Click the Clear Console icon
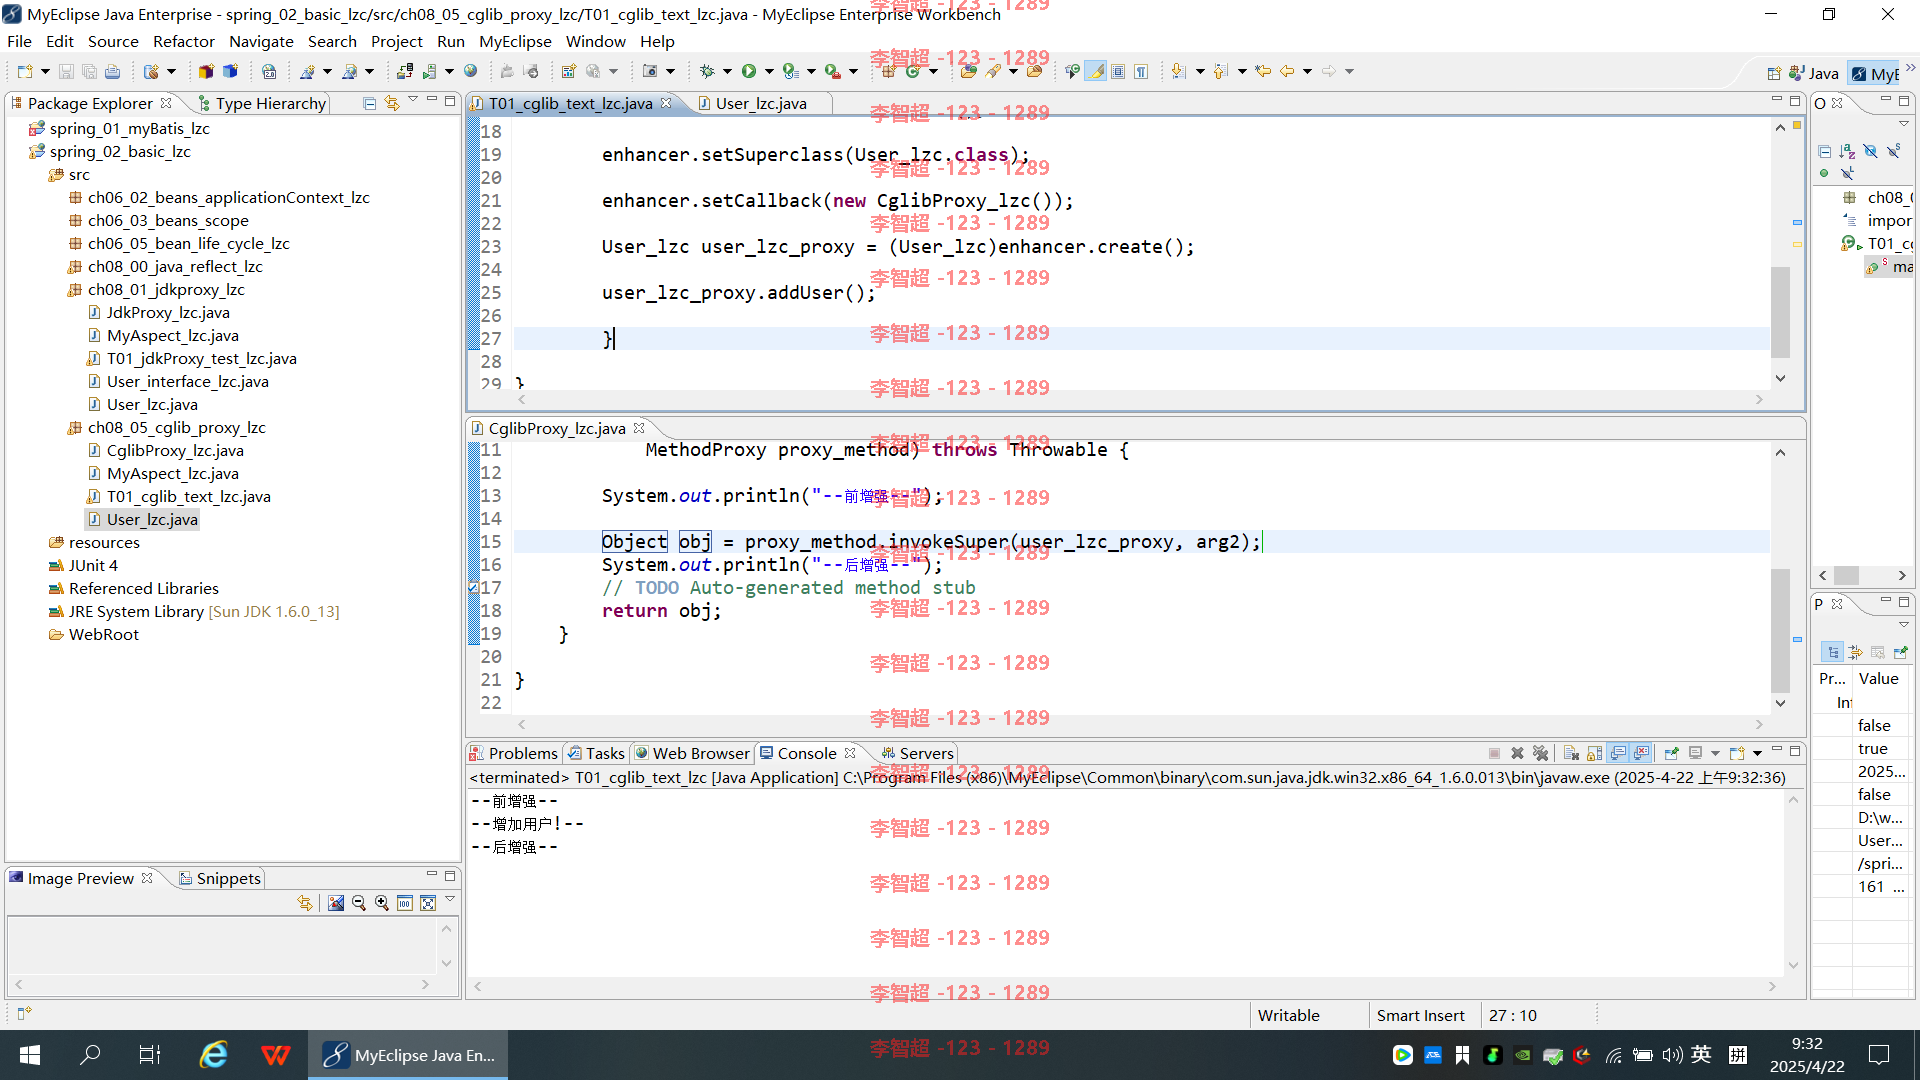Image resolution: width=1920 pixels, height=1080 pixels. [1571, 753]
